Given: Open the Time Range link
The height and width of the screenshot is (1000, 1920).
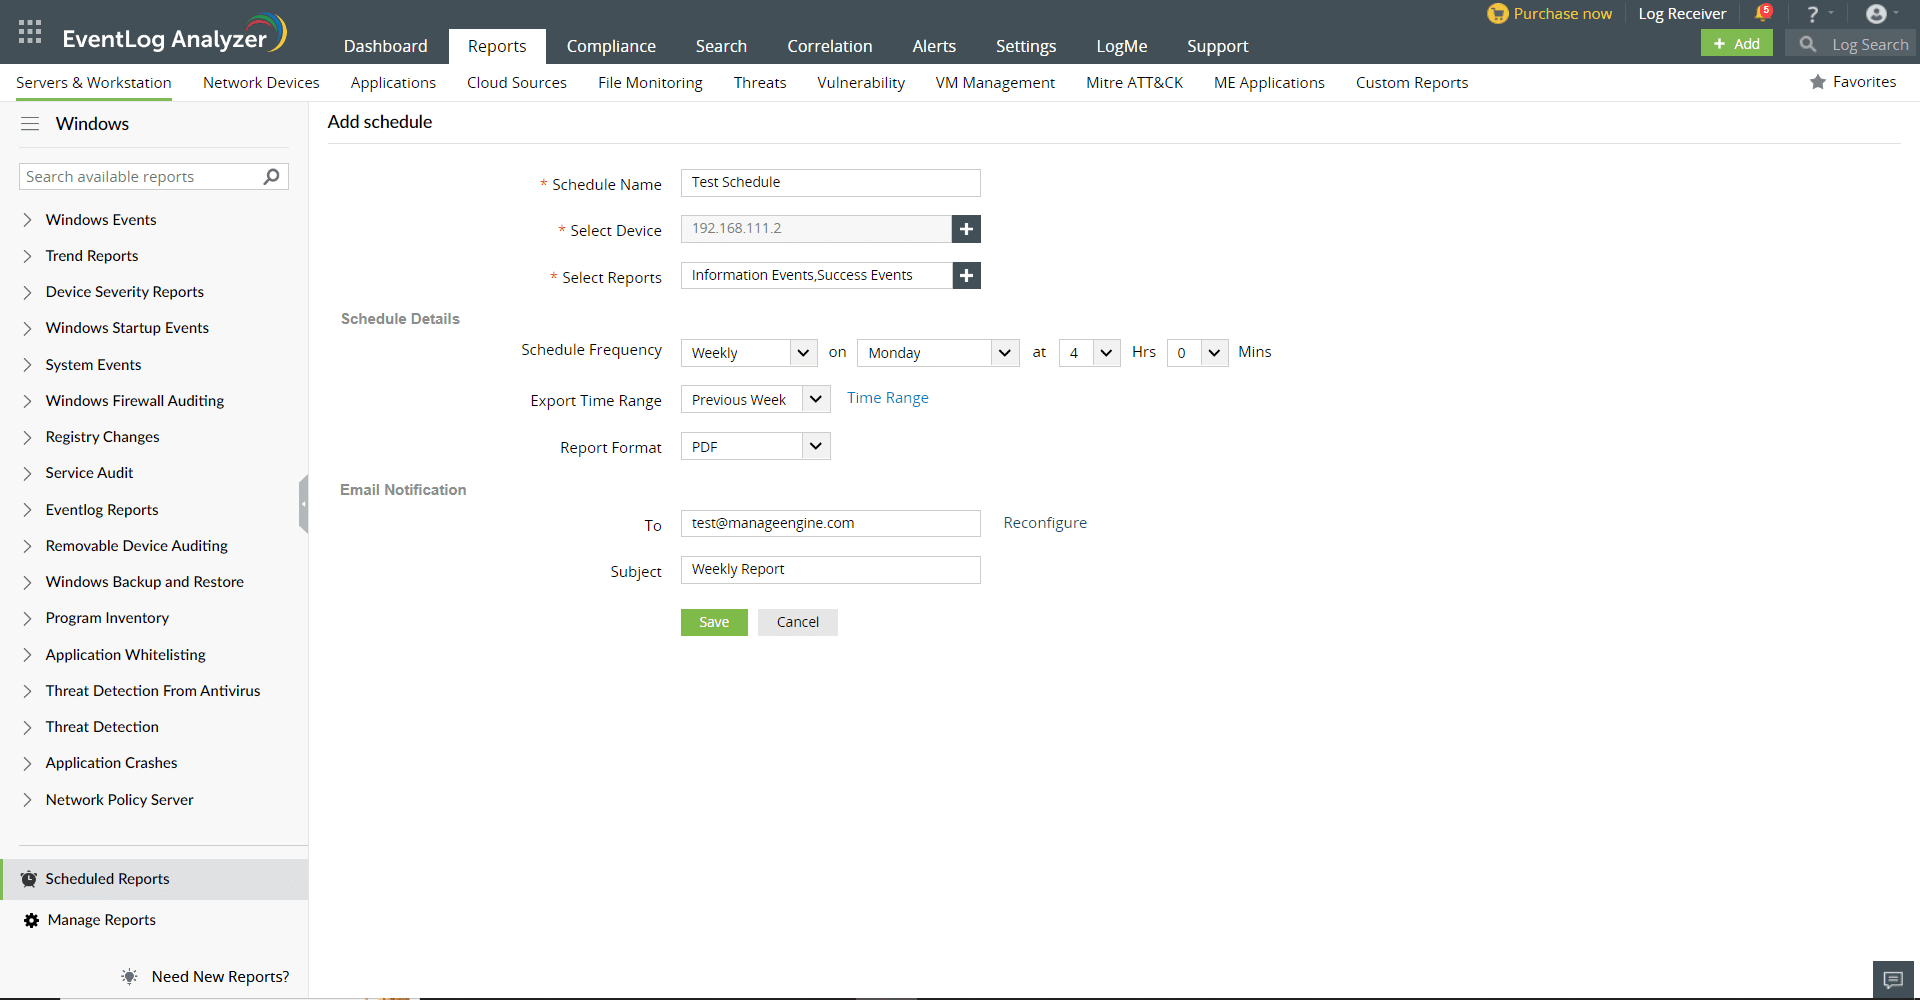Looking at the screenshot, I should (x=888, y=398).
